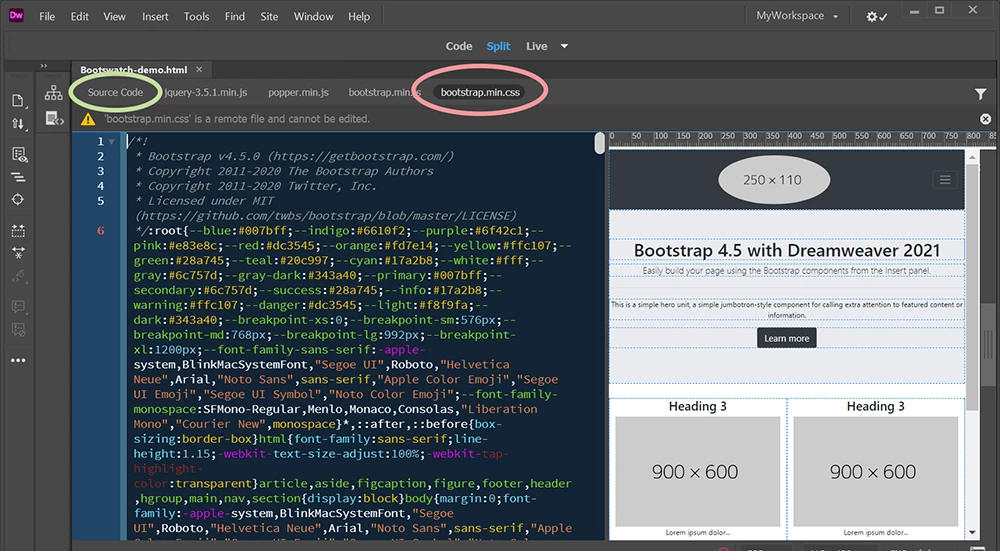Open the Window menu
The width and height of the screenshot is (1000, 551).
(313, 17)
